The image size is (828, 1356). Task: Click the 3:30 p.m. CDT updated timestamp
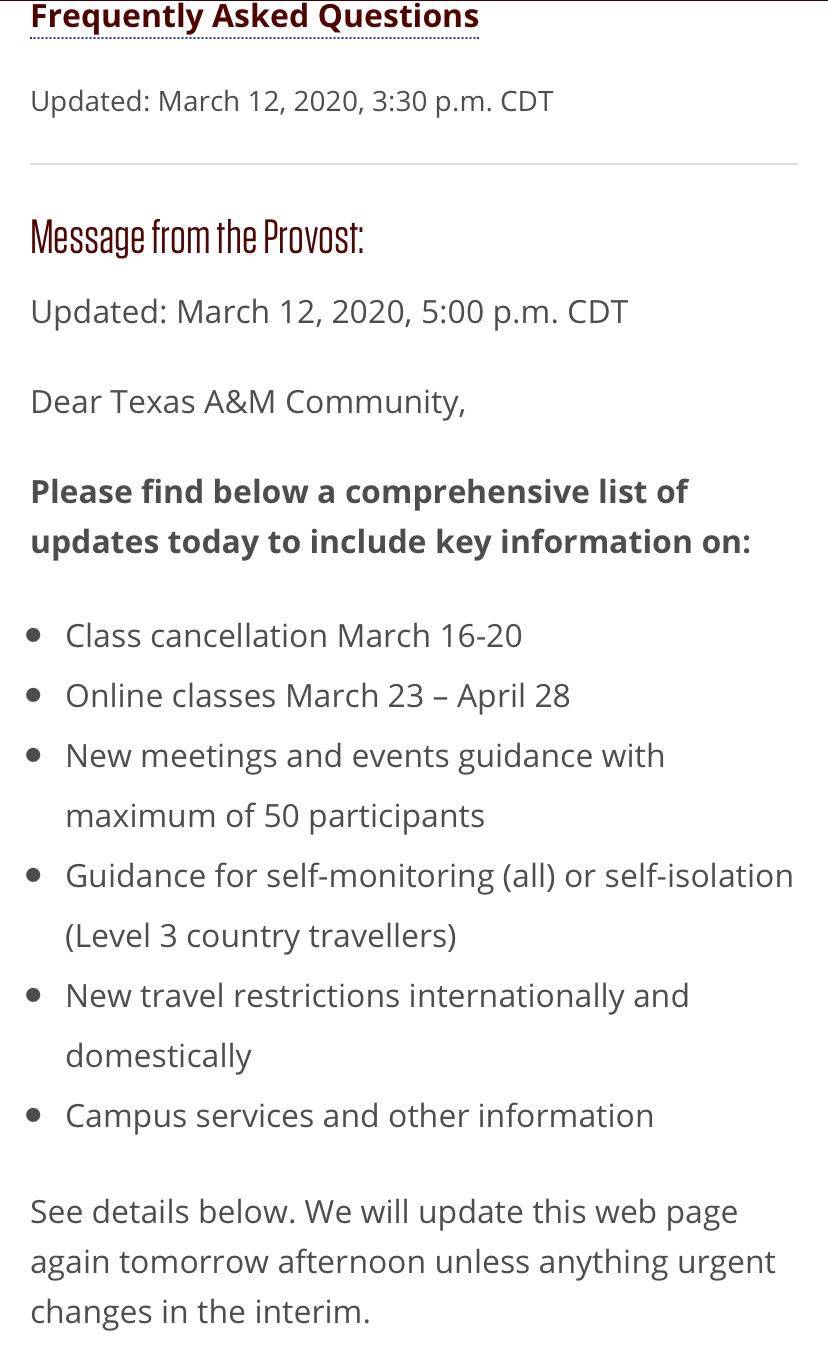[x=291, y=101]
